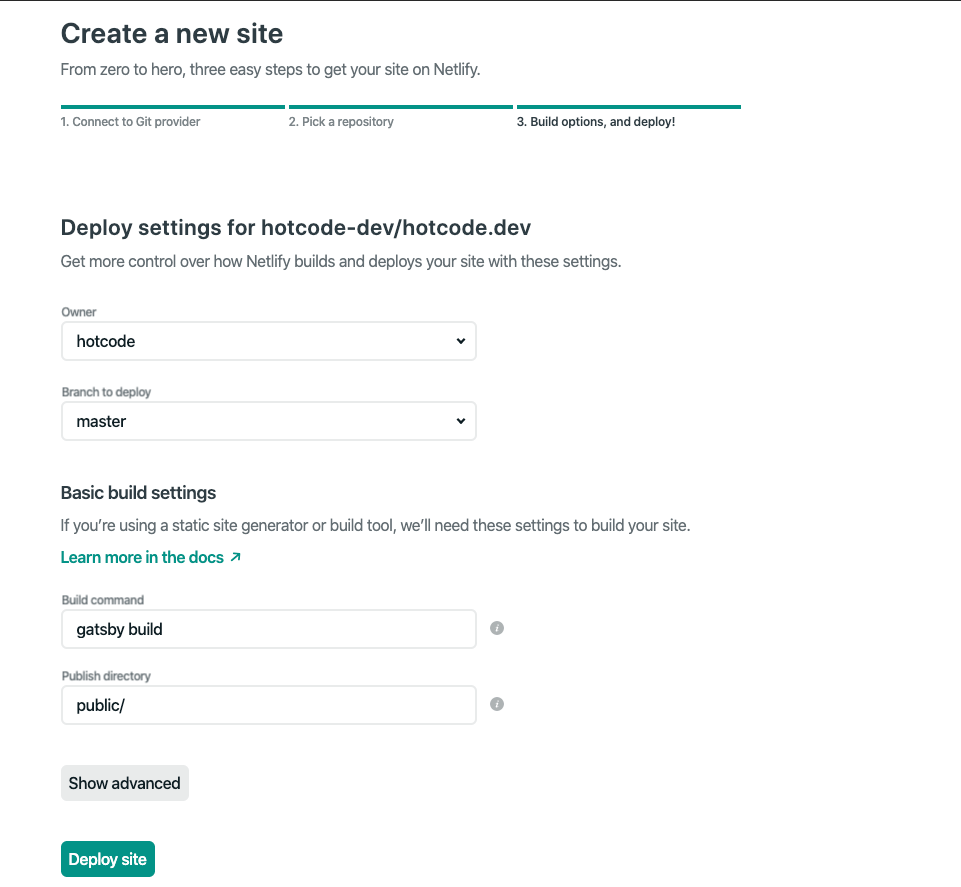The image size is (961, 887).
Task: Click inside the Build command field
Action: coord(268,628)
